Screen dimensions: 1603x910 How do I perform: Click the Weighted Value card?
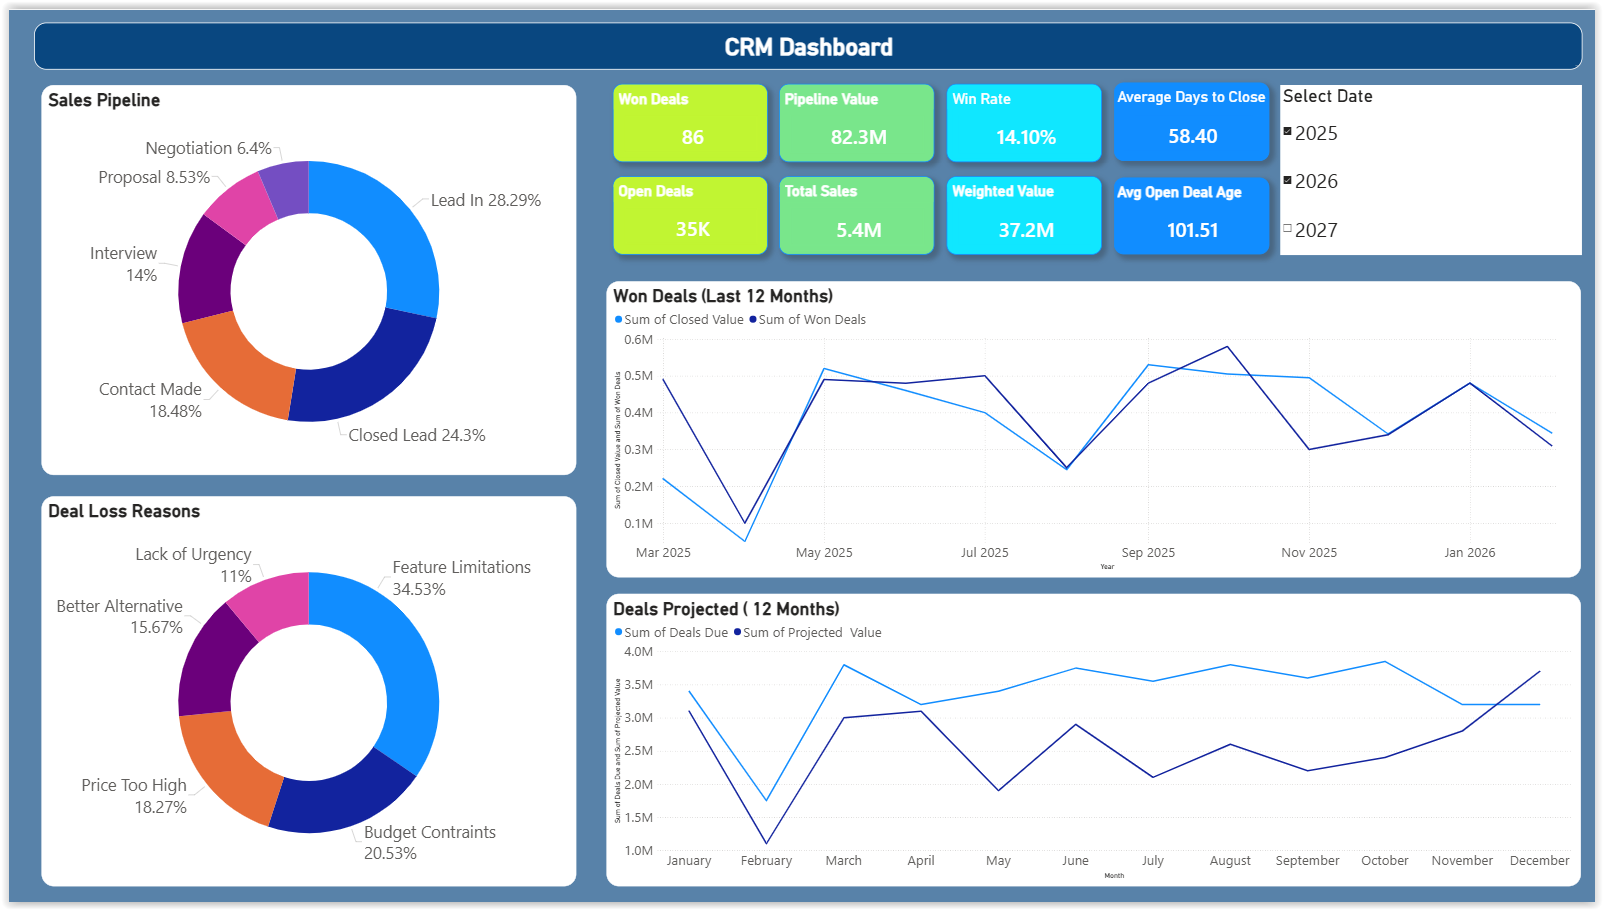pyautogui.click(x=1023, y=215)
